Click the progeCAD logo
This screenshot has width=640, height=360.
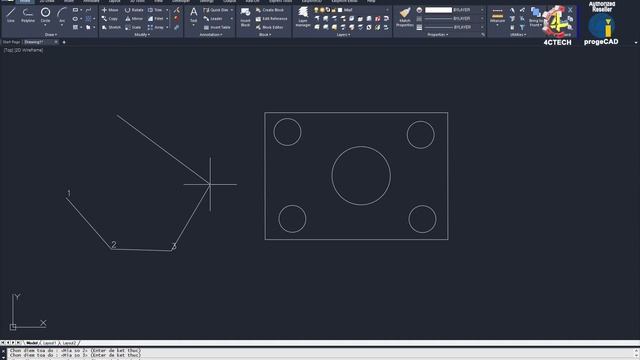601,29
